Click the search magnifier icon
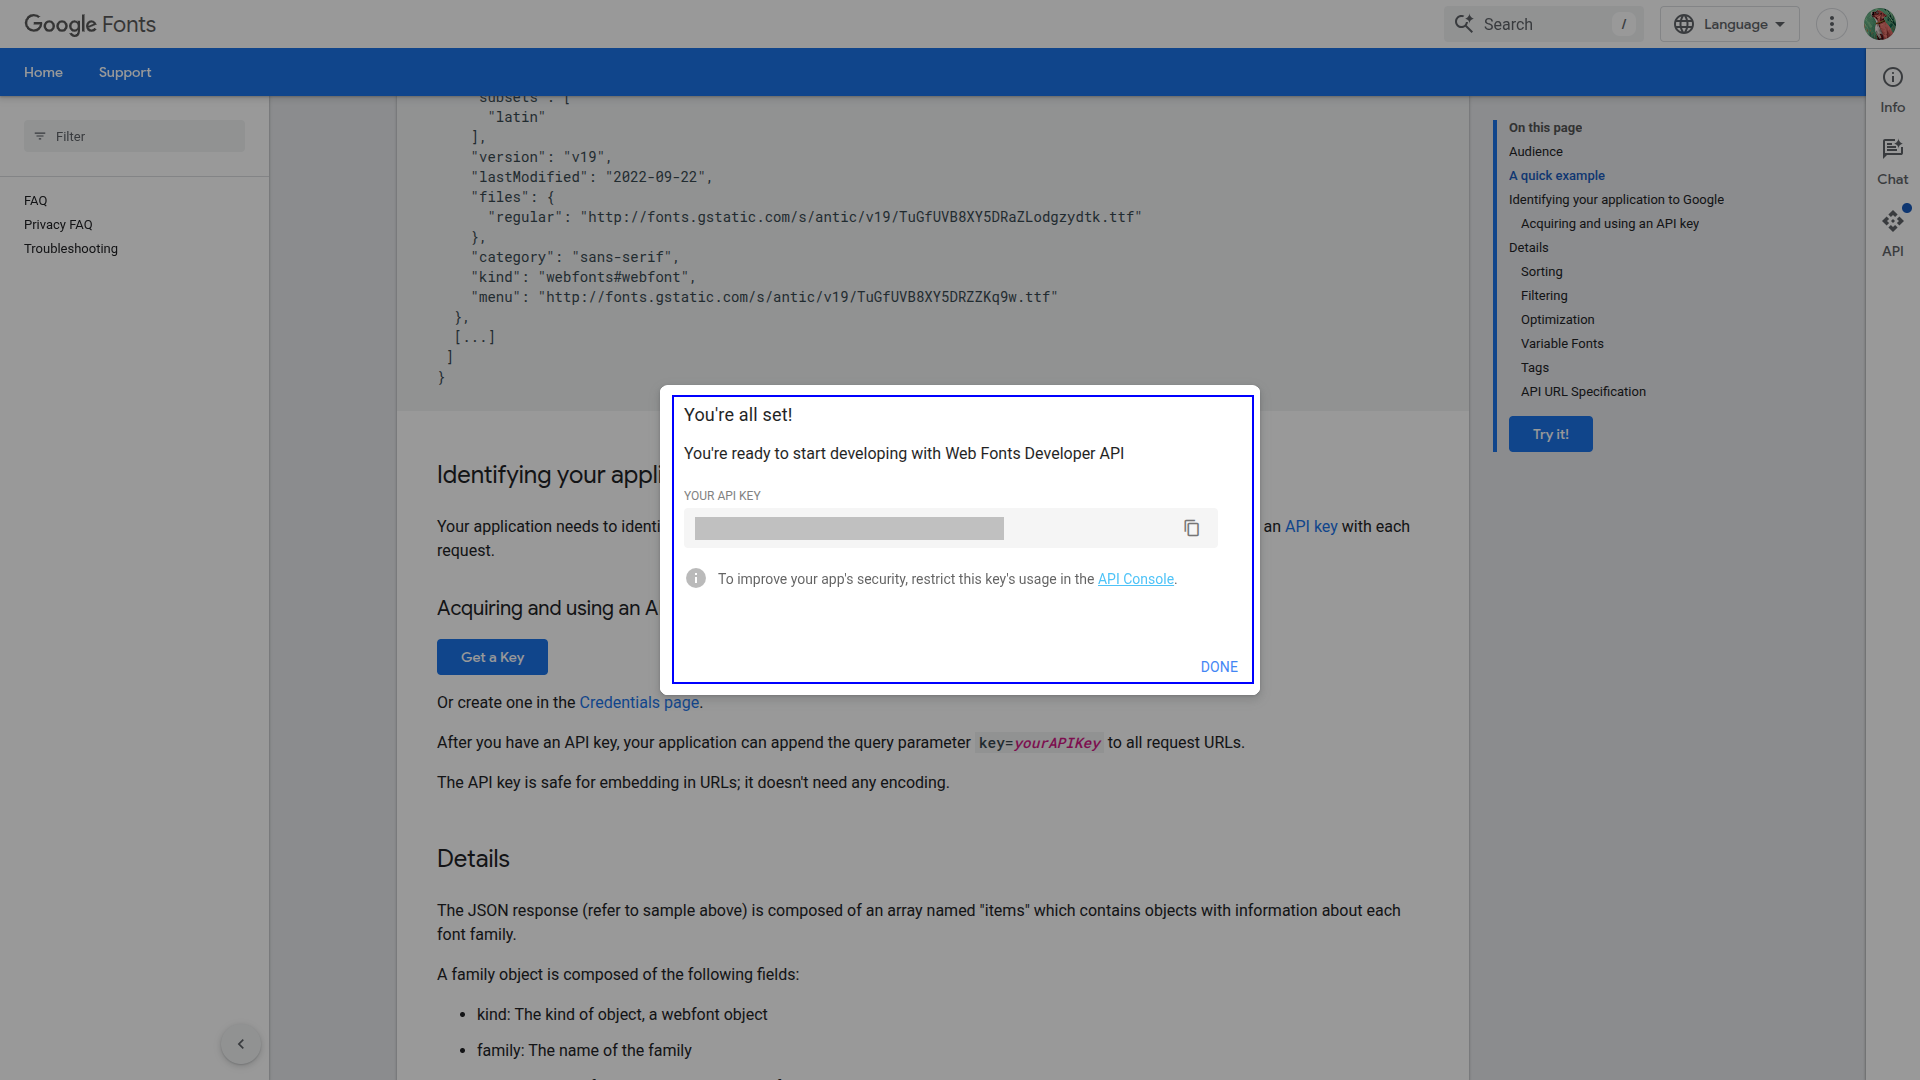The image size is (1920, 1080). 1464,24
